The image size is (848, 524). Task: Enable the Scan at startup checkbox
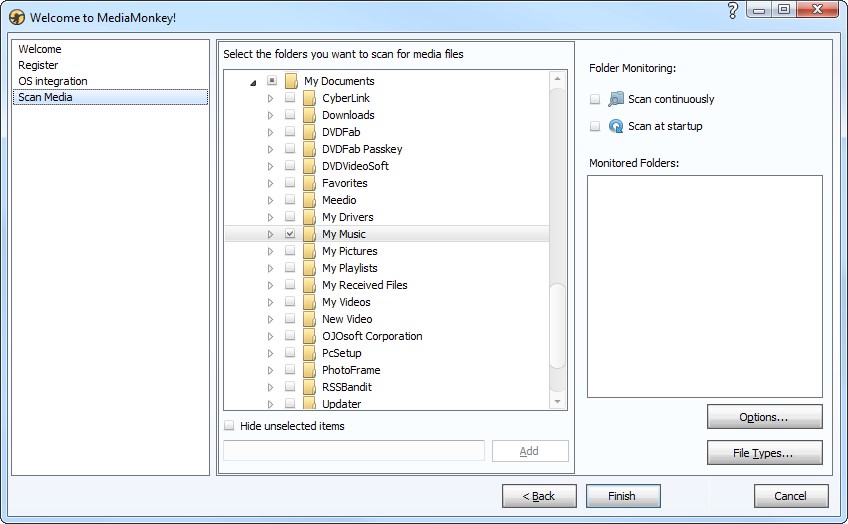pyautogui.click(x=595, y=126)
